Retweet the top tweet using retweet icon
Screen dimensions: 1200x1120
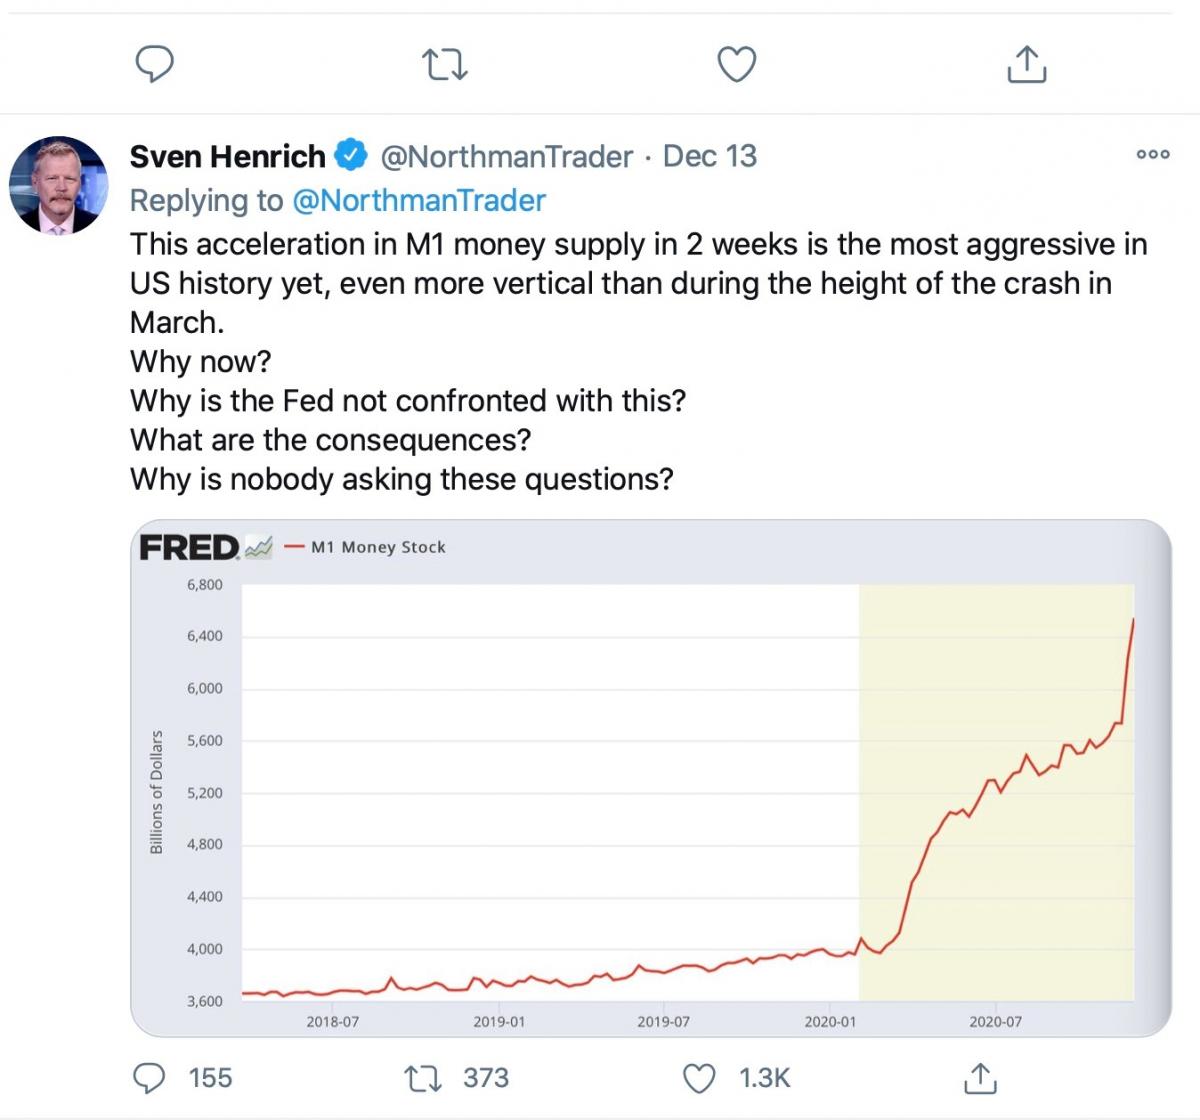point(446,65)
